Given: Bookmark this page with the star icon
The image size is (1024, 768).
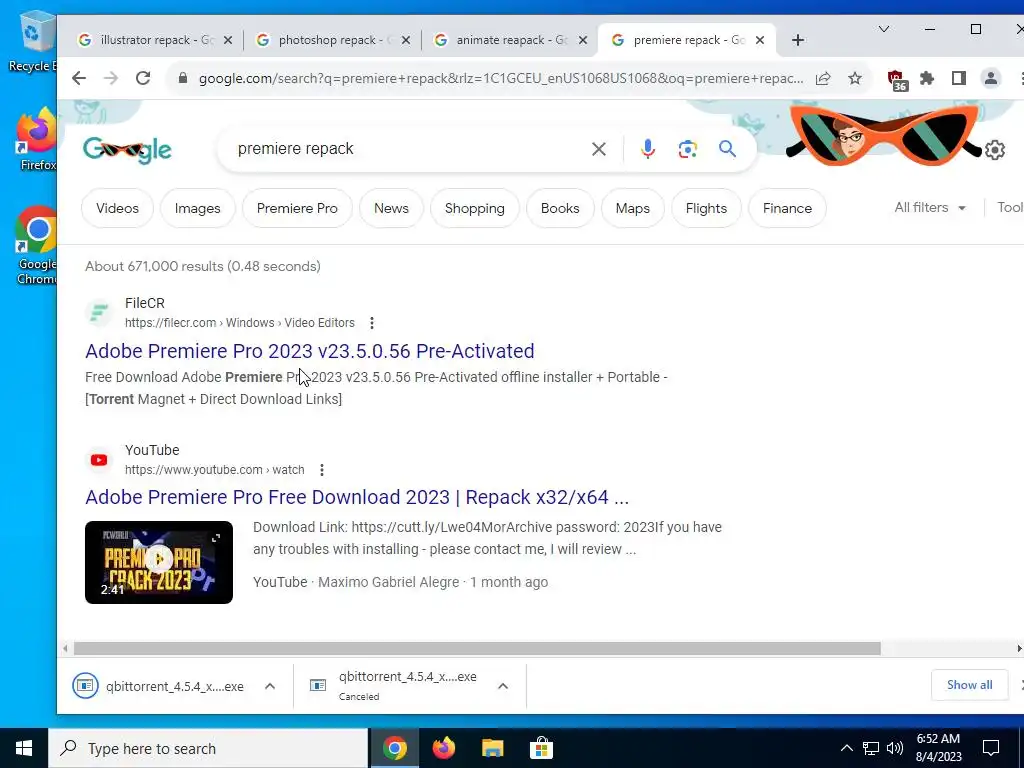Looking at the screenshot, I should pos(855,78).
